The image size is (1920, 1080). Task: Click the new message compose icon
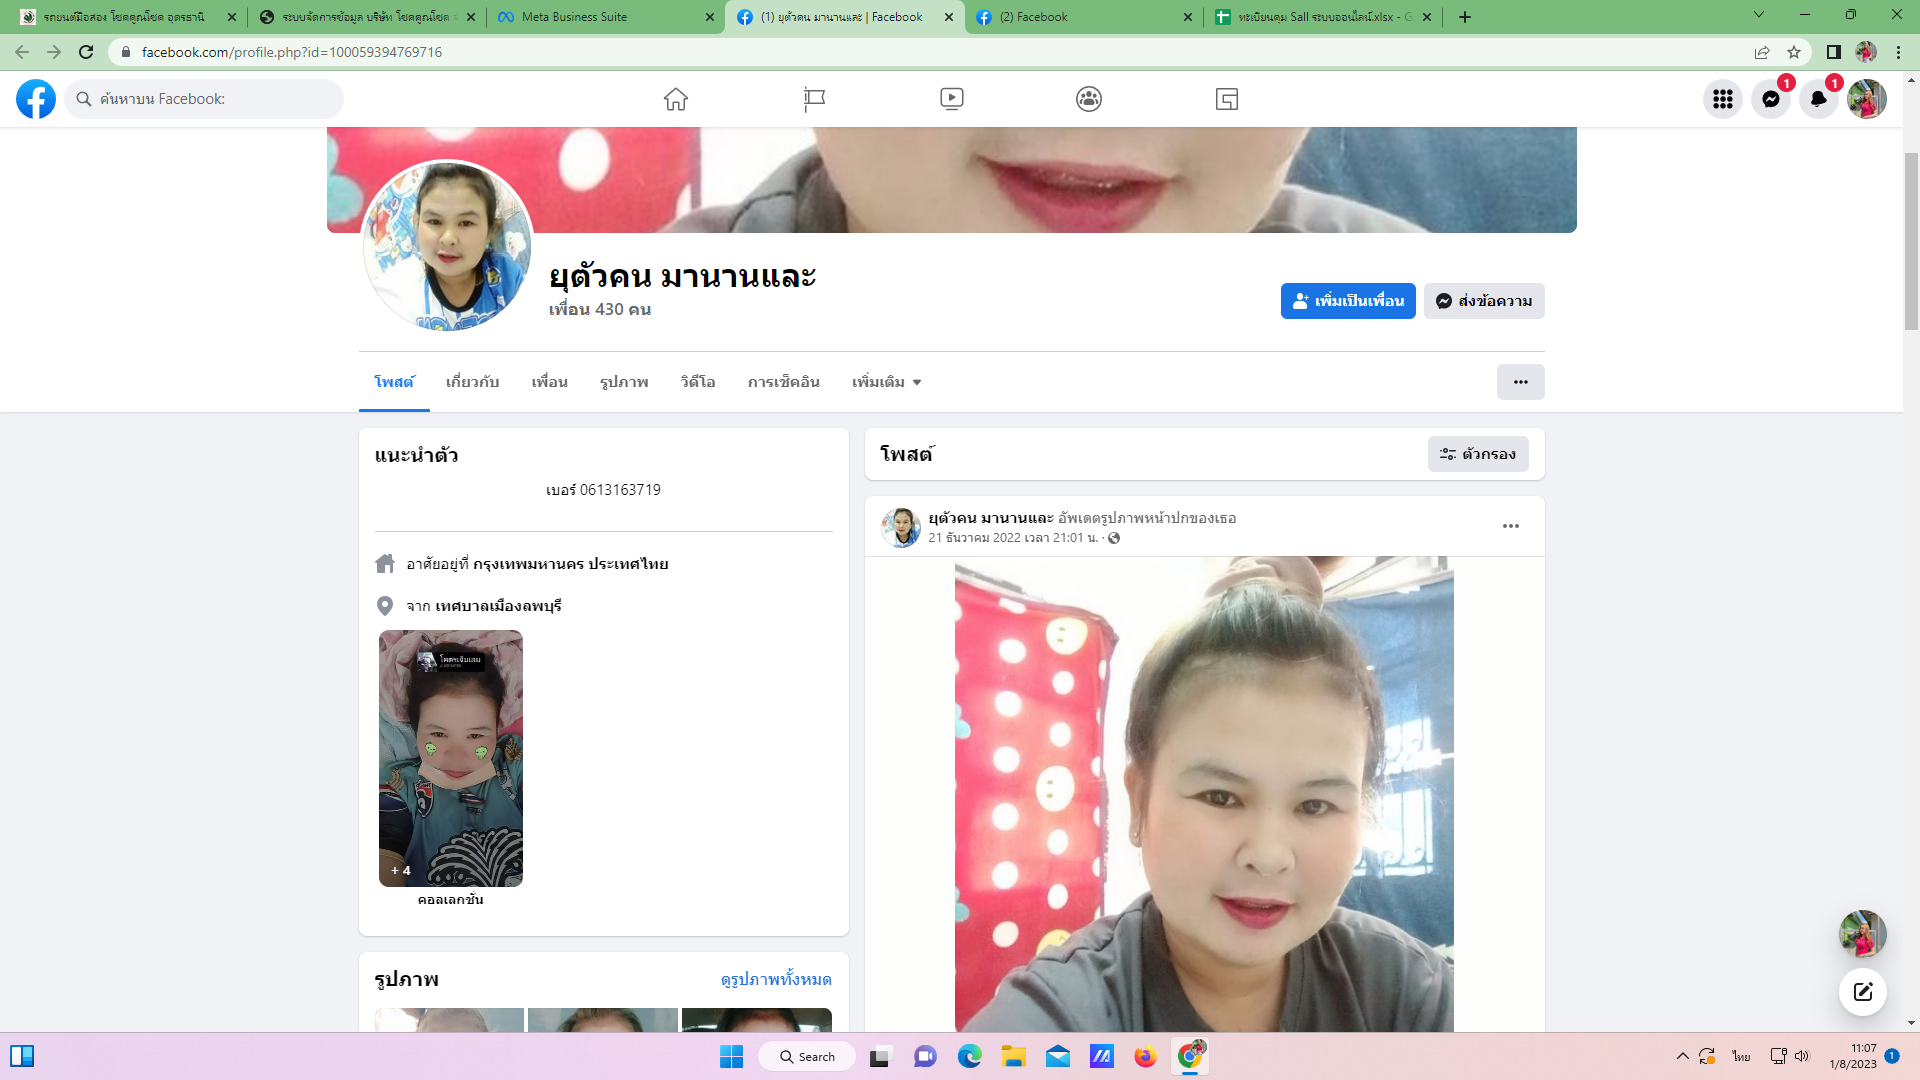[x=1862, y=991]
